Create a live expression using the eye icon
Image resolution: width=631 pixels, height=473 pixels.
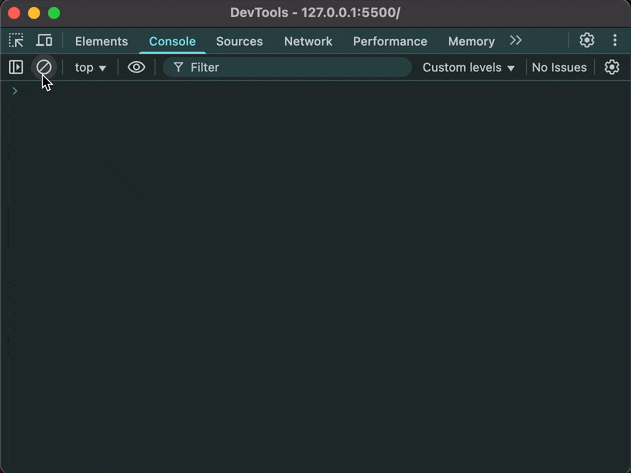click(136, 67)
